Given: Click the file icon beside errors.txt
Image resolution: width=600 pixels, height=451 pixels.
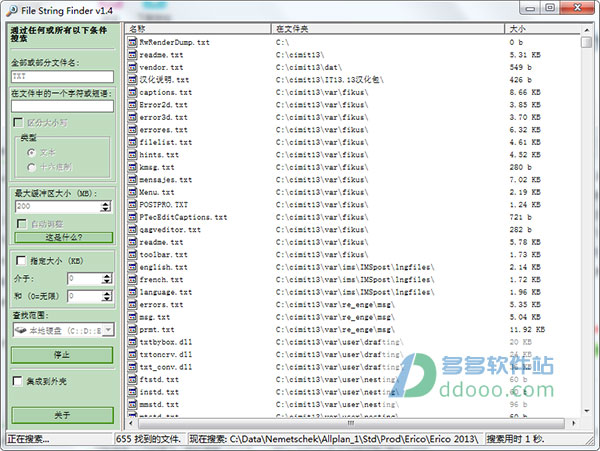Looking at the screenshot, I should coord(132,304).
